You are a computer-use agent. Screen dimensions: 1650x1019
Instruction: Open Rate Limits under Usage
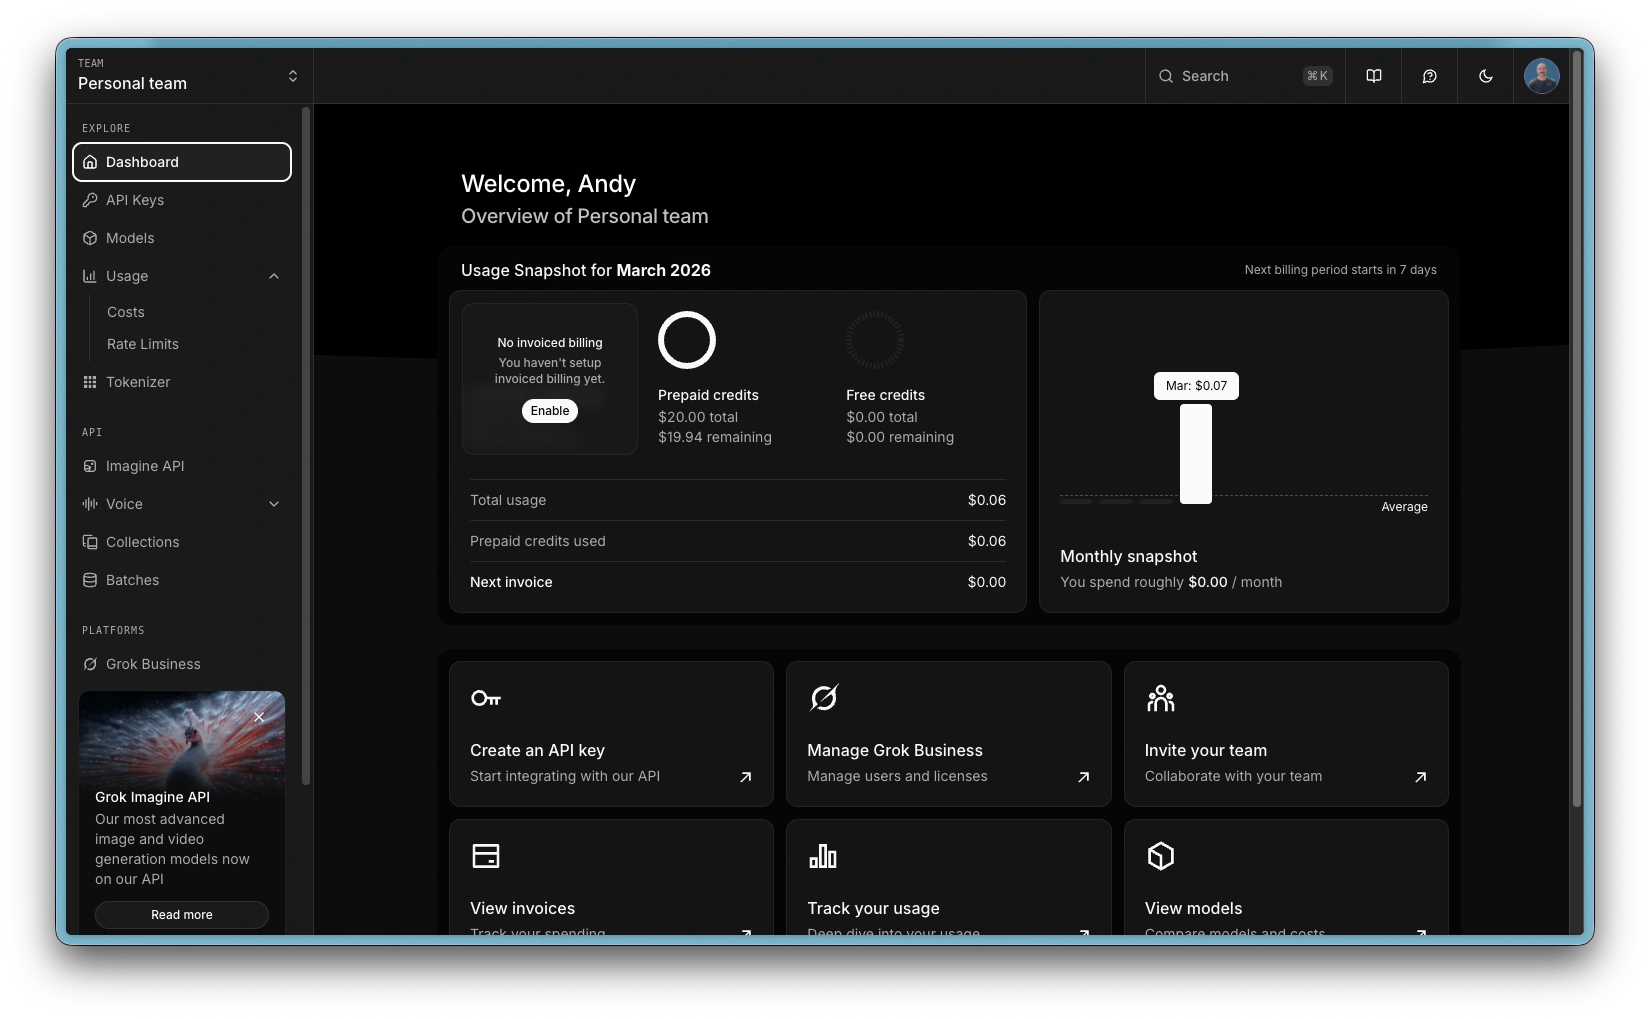pos(143,344)
